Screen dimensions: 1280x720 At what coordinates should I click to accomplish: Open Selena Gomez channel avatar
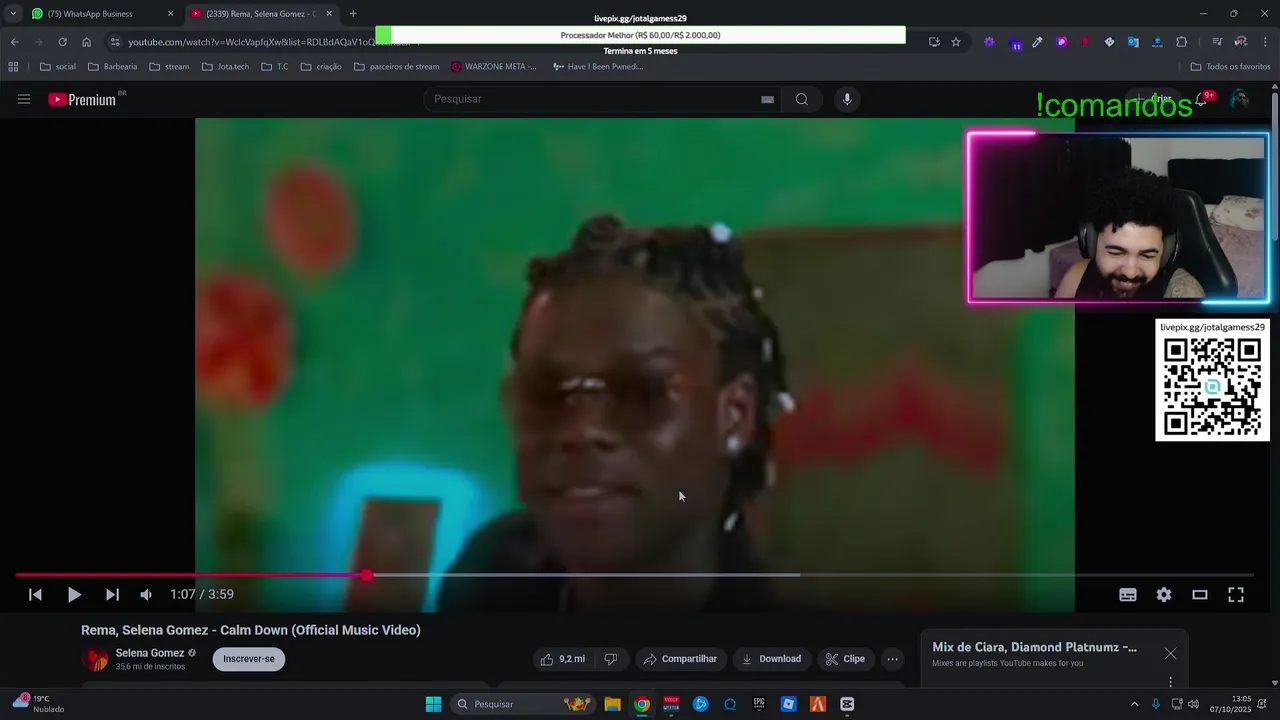(95, 659)
